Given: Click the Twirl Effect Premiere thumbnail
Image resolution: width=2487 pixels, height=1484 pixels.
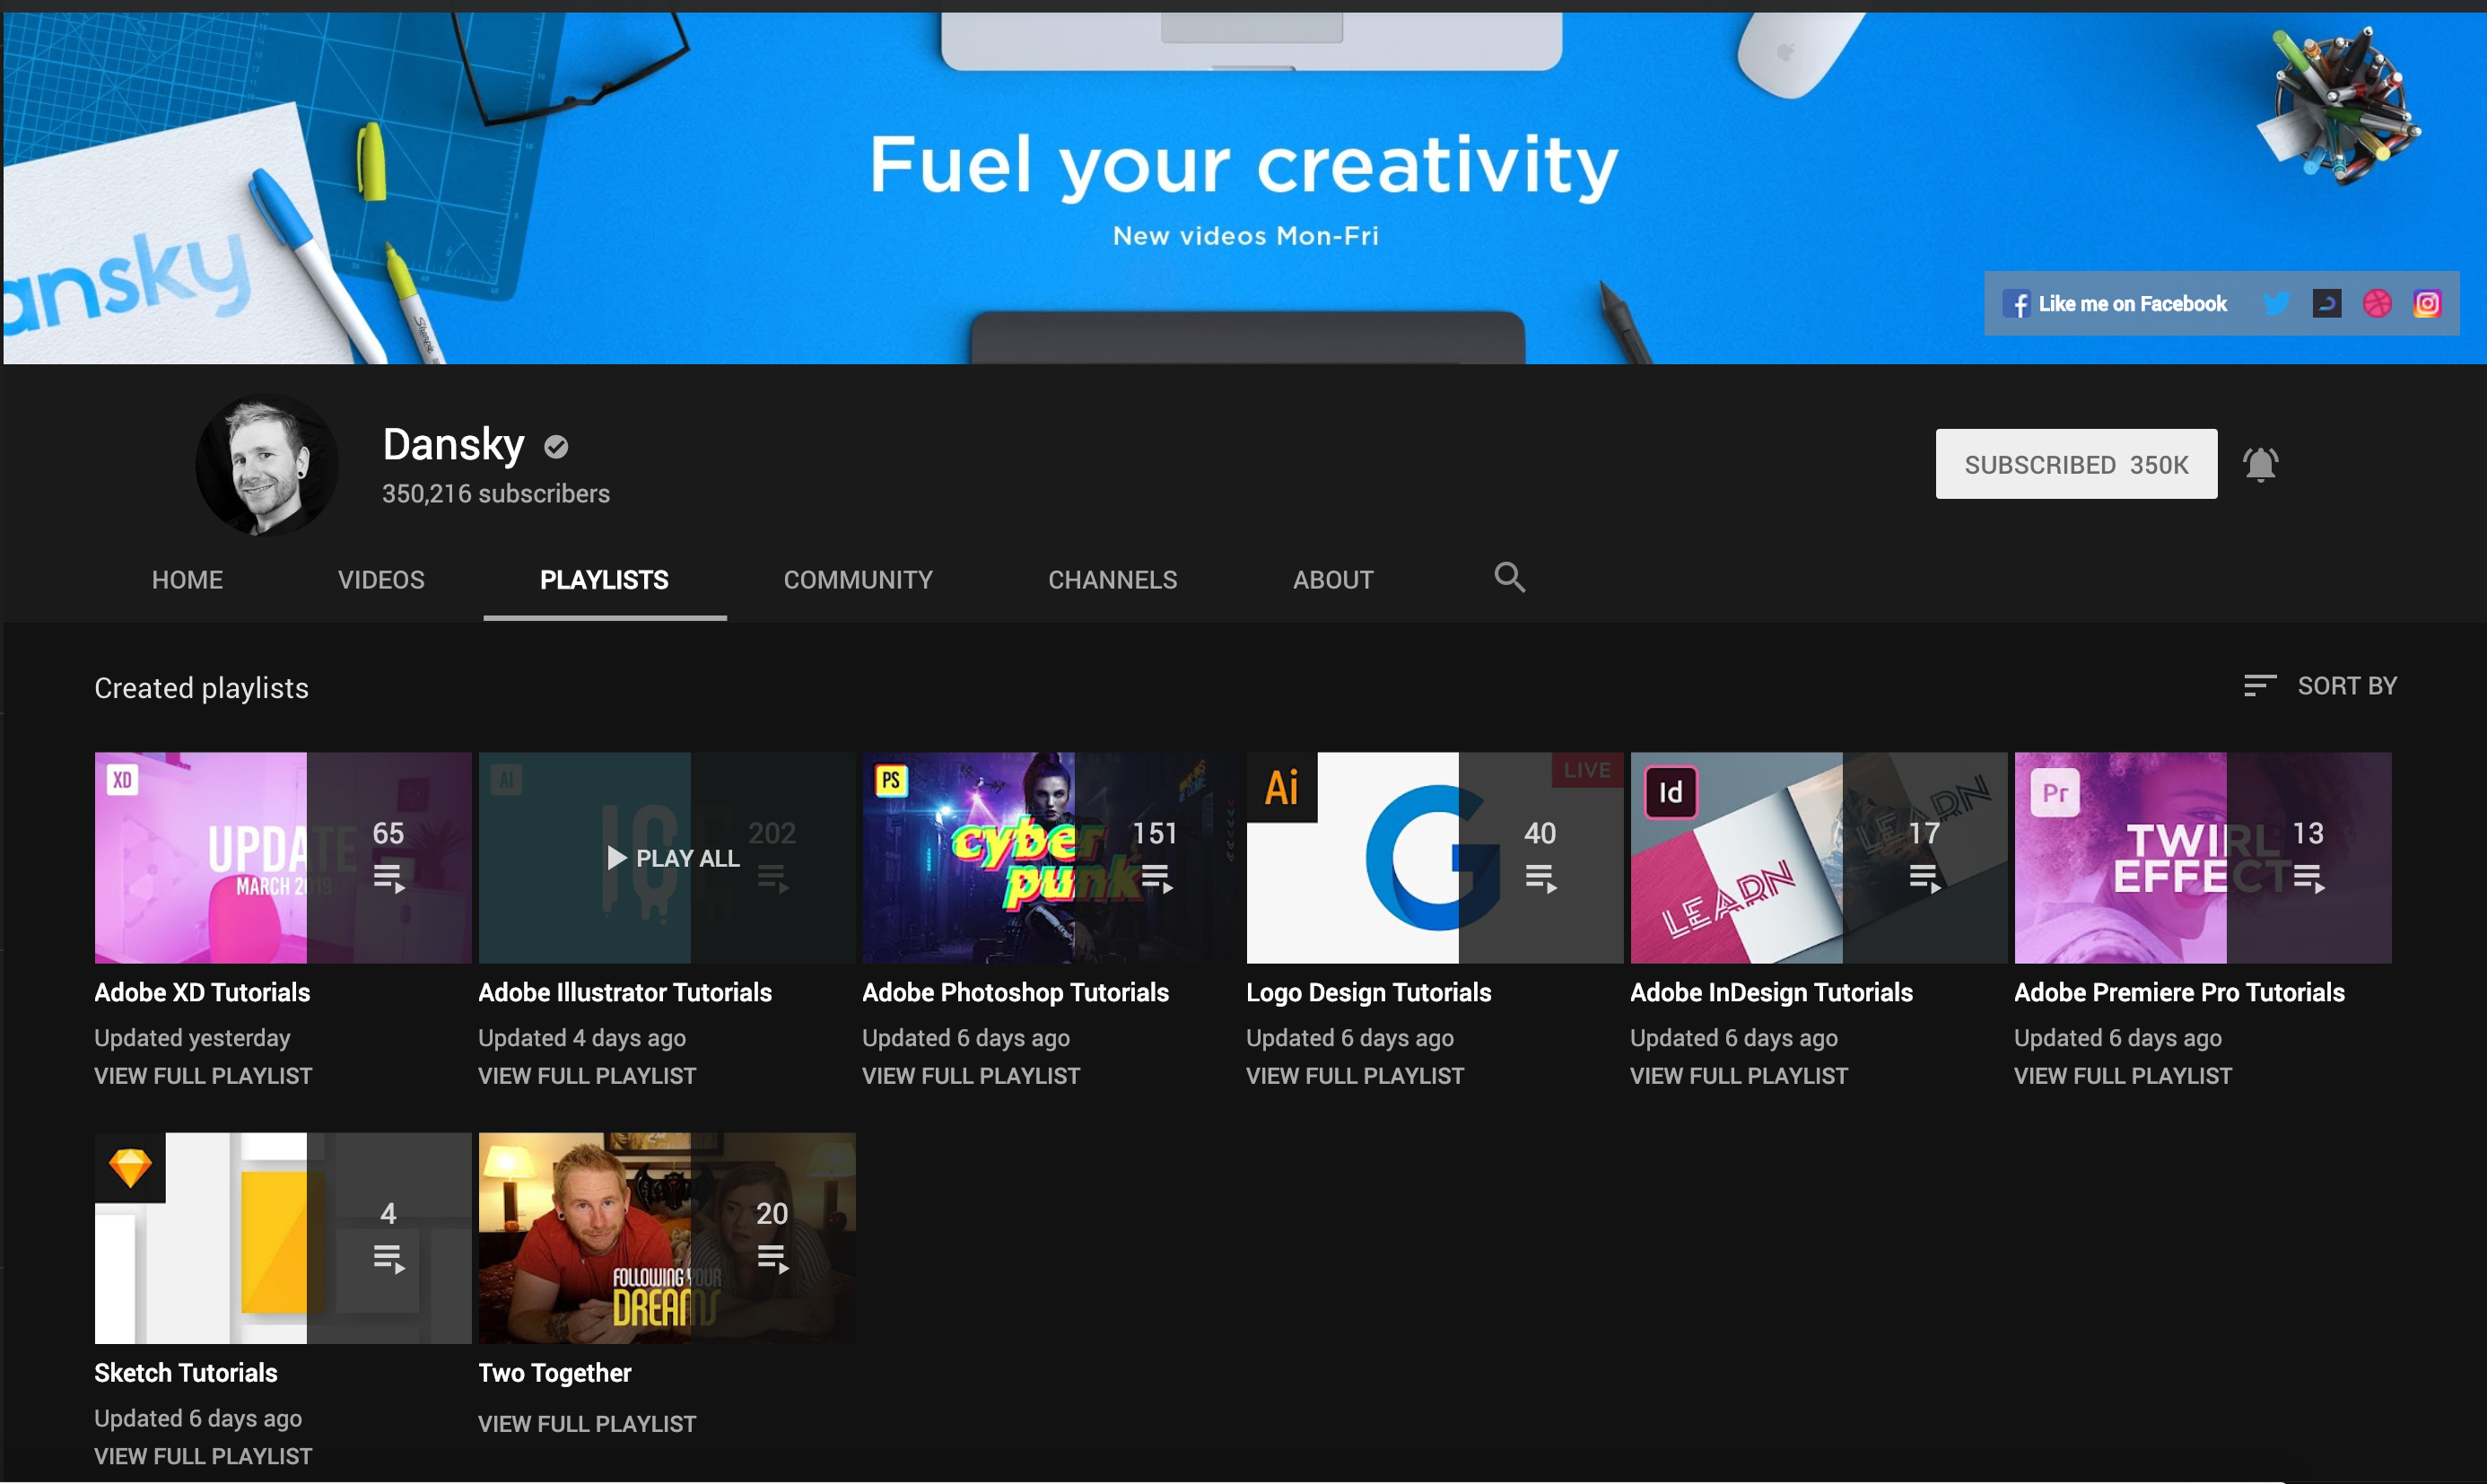Looking at the screenshot, I should click(x=2203, y=858).
